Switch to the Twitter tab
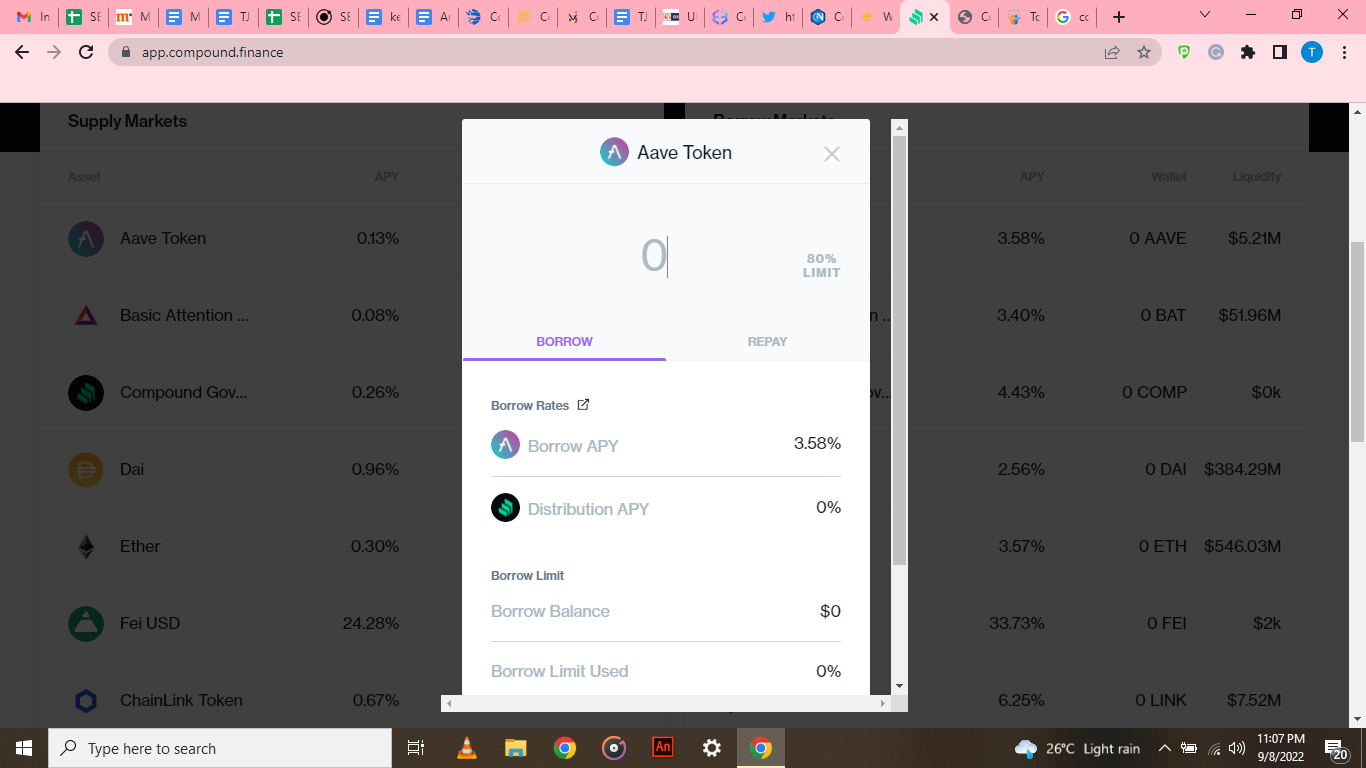The width and height of the screenshot is (1366, 768). click(x=777, y=17)
